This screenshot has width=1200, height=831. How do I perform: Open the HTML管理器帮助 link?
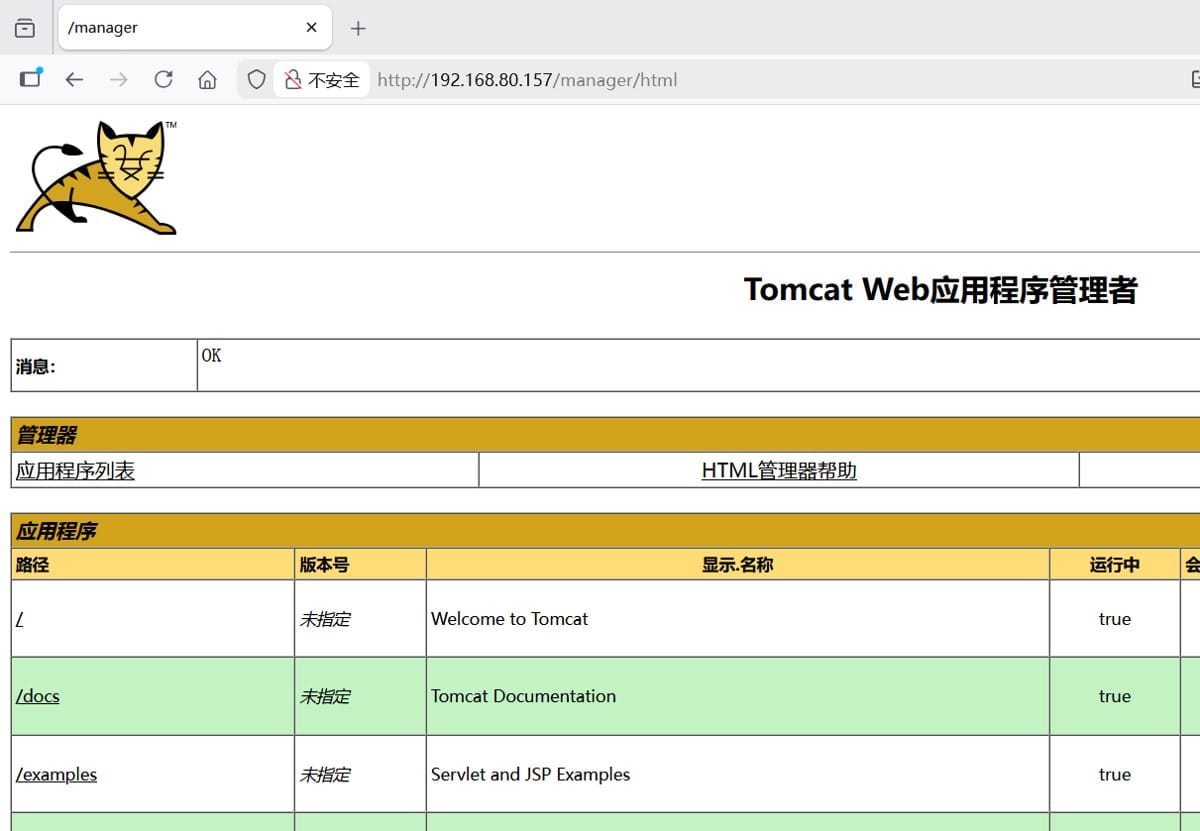click(779, 471)
